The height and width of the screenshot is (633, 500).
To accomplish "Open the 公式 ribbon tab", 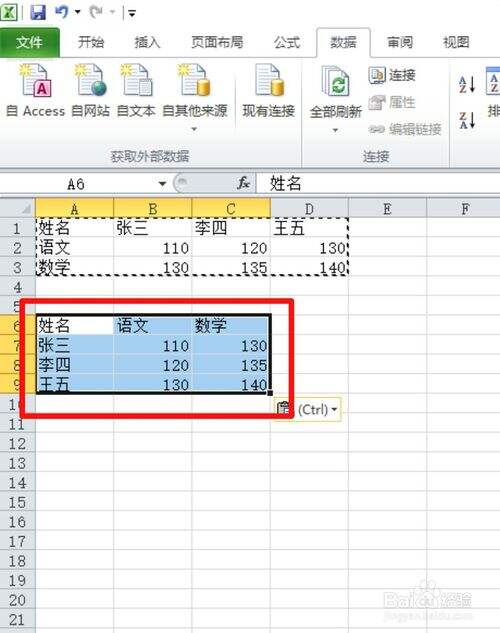I will (x=287, y=42).
